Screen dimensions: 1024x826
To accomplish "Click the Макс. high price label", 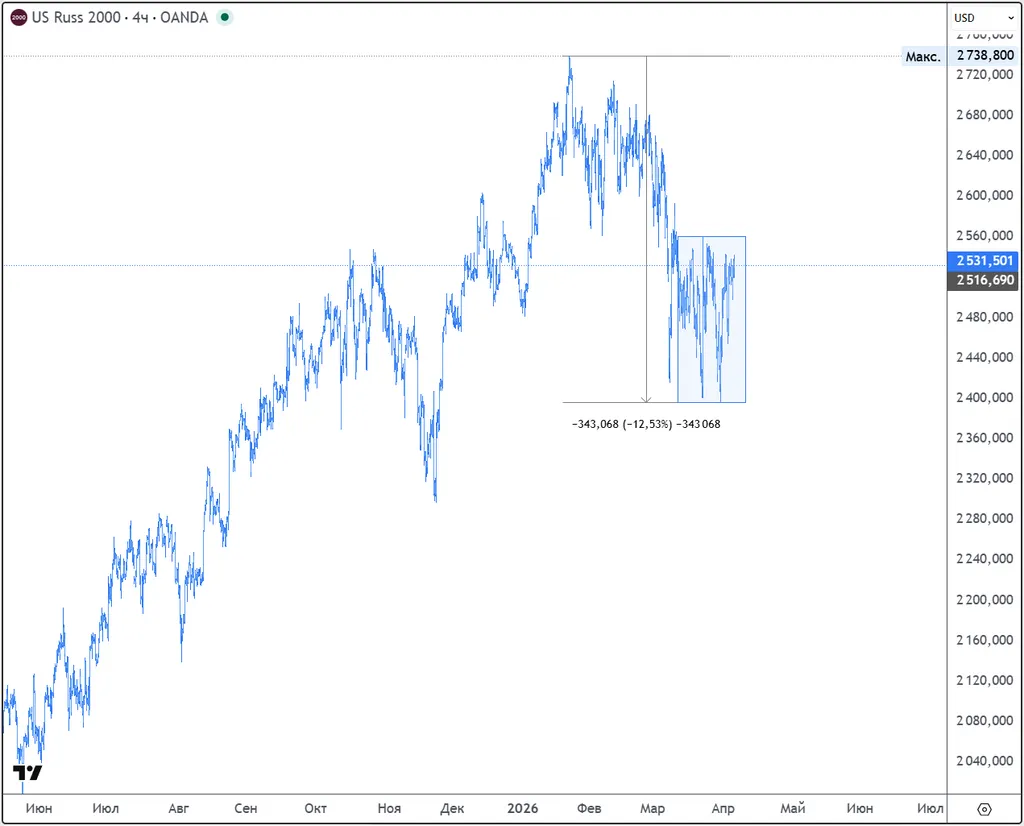I will pyautogui.click(x=922, y=57).
